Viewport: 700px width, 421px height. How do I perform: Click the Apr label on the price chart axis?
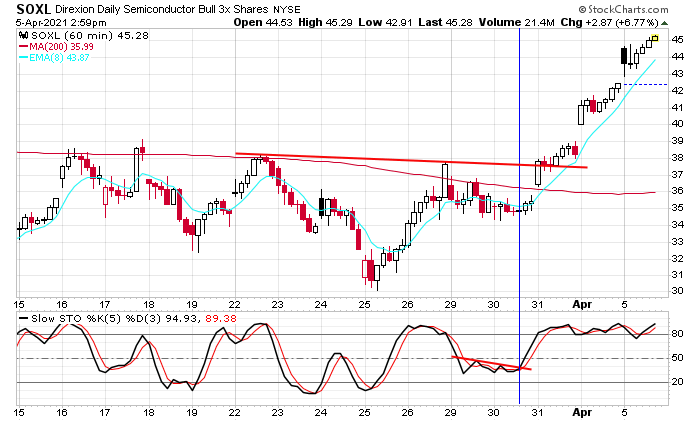tap(582, 304)
